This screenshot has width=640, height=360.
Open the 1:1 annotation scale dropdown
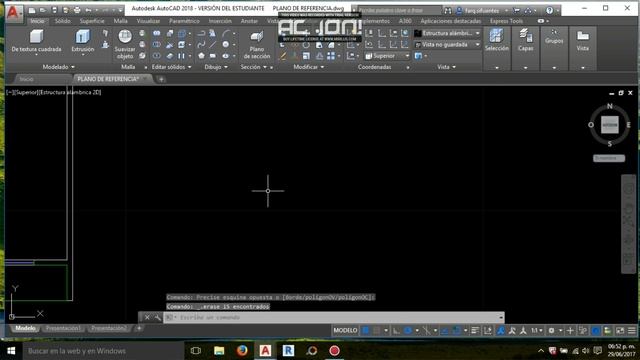click(537, 331)
